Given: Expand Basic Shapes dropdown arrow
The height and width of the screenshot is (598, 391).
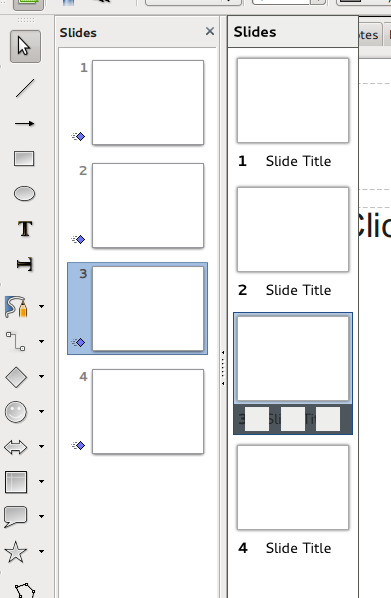Looking at the screenshot, I should 42,376.
